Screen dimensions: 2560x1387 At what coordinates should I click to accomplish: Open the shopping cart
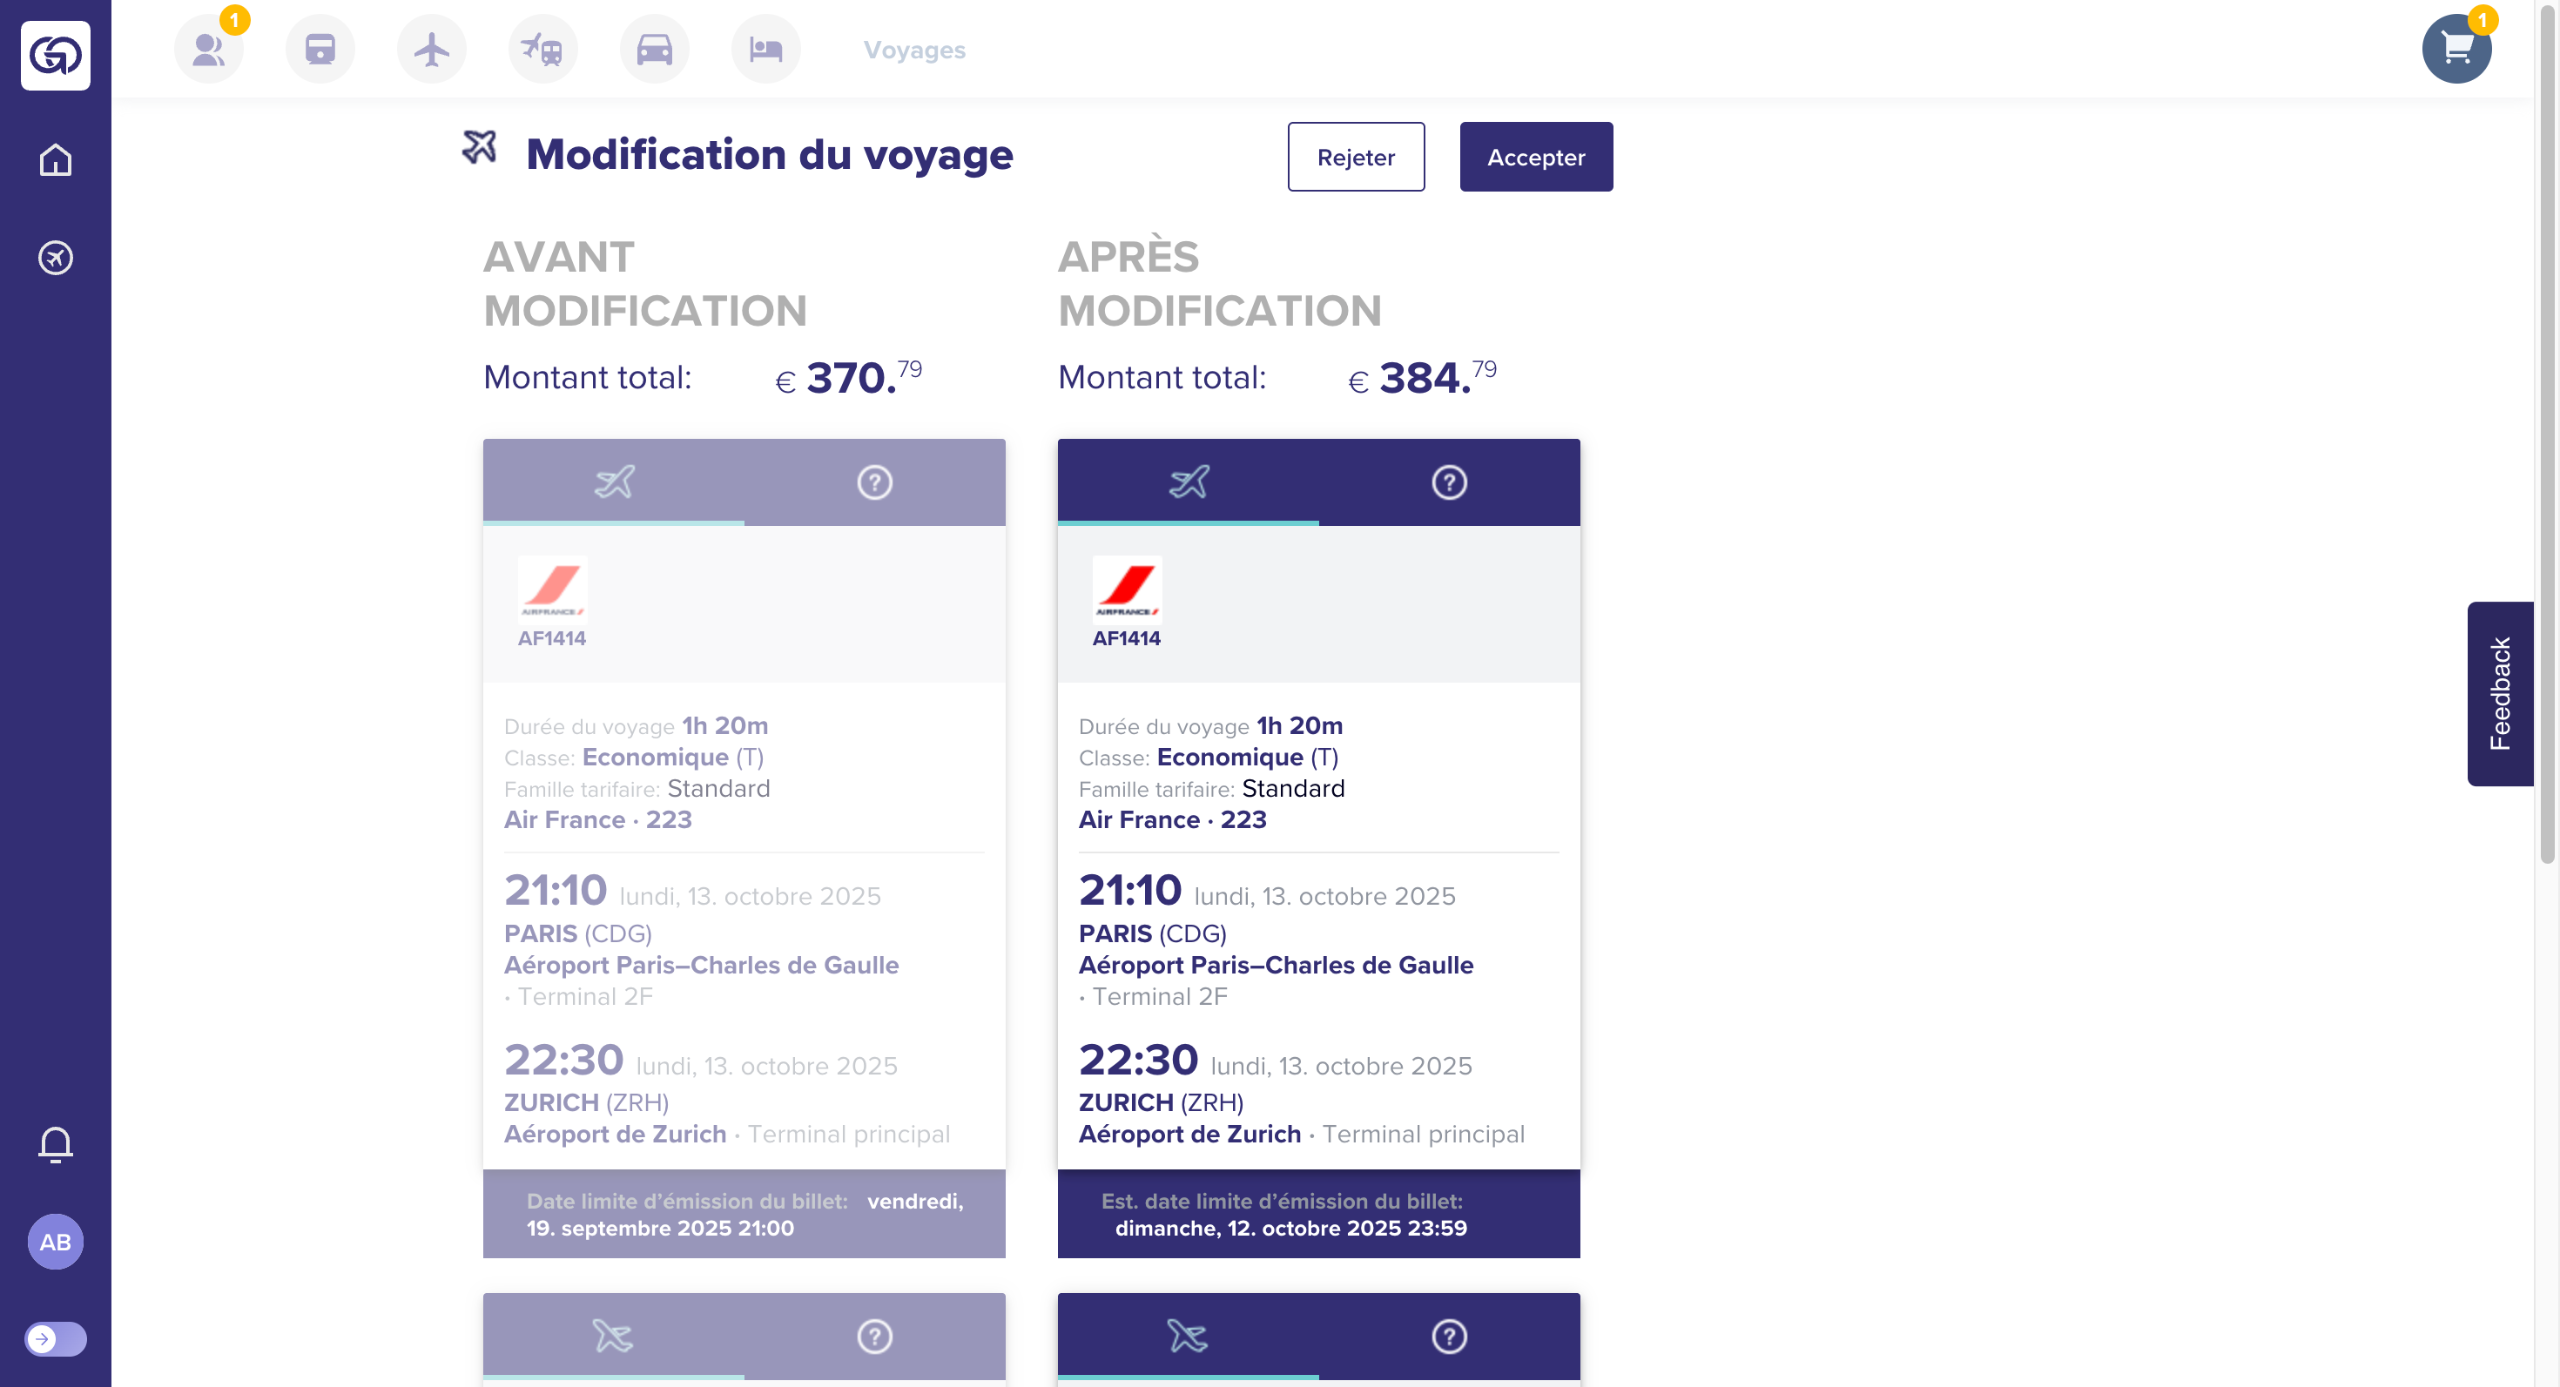(x=2456, y=49)
